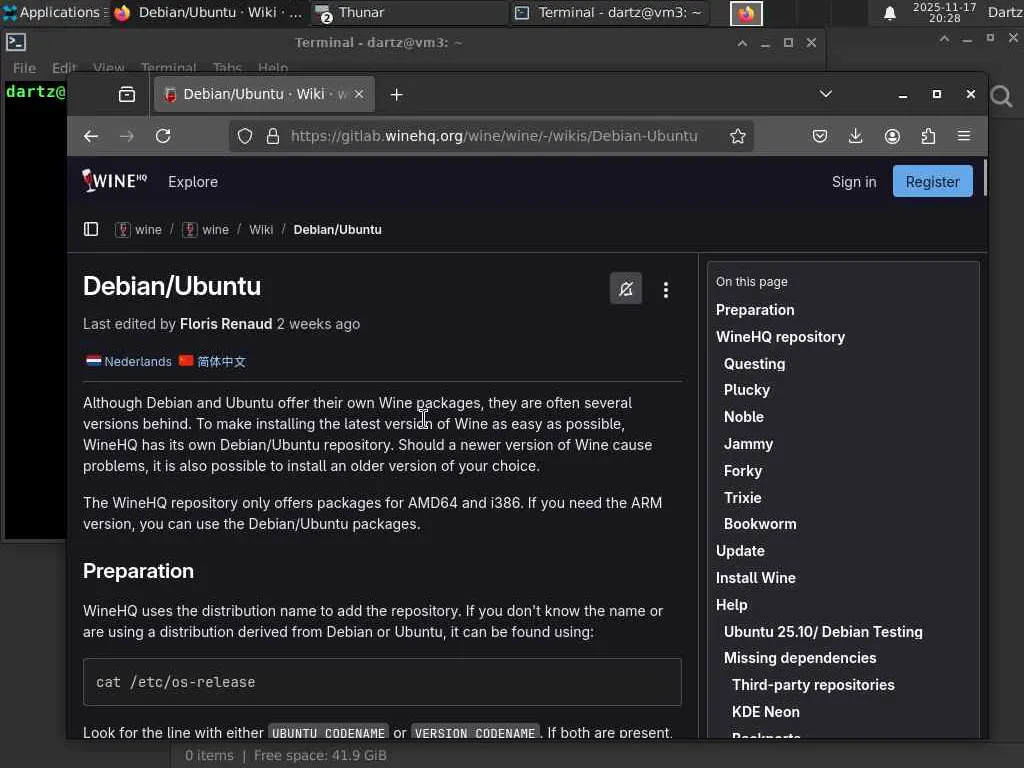Click the page's vertical scrollbar
Viewport: 1024px width, 768px height.
[x=985, y=177]
